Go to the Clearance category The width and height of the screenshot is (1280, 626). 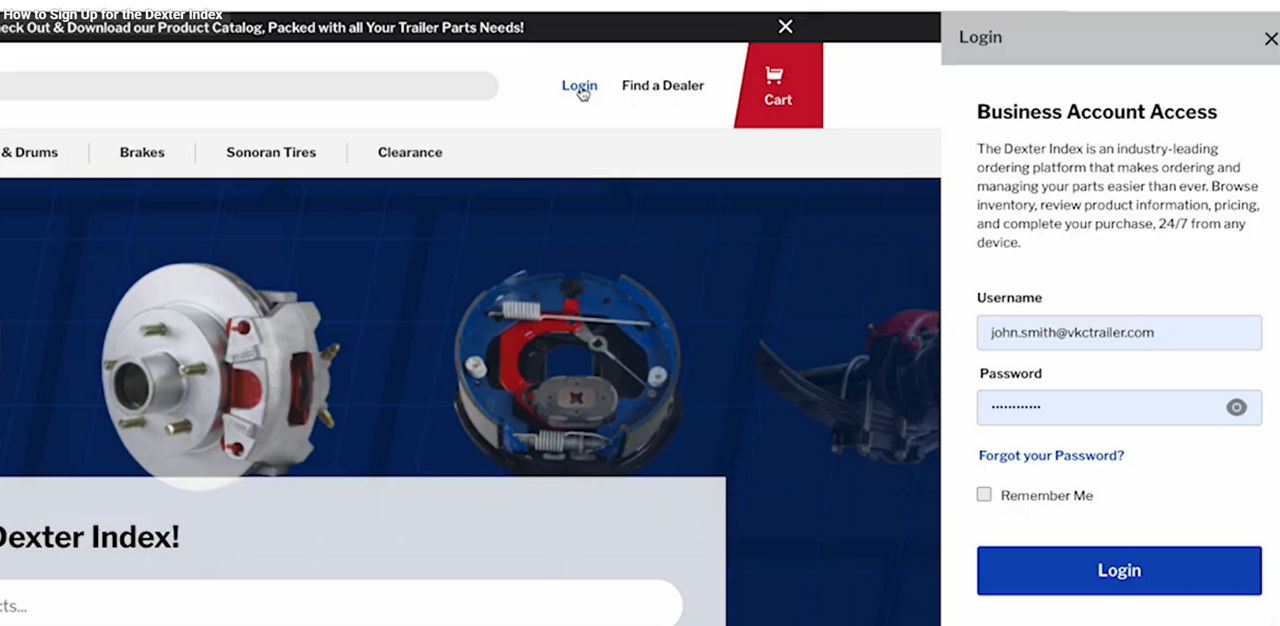tap(410, 152)
